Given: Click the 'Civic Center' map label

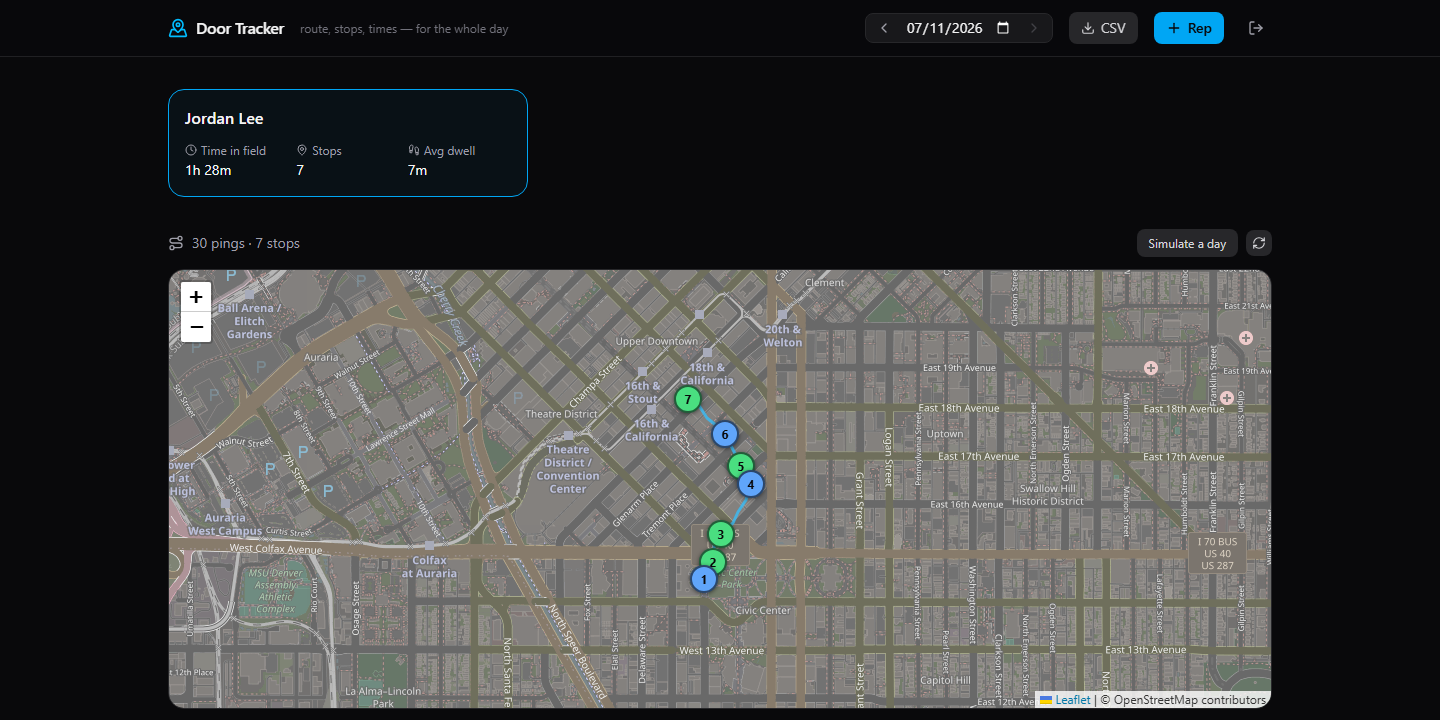Looking at the screenshot, I should click(x=763, y=610).
